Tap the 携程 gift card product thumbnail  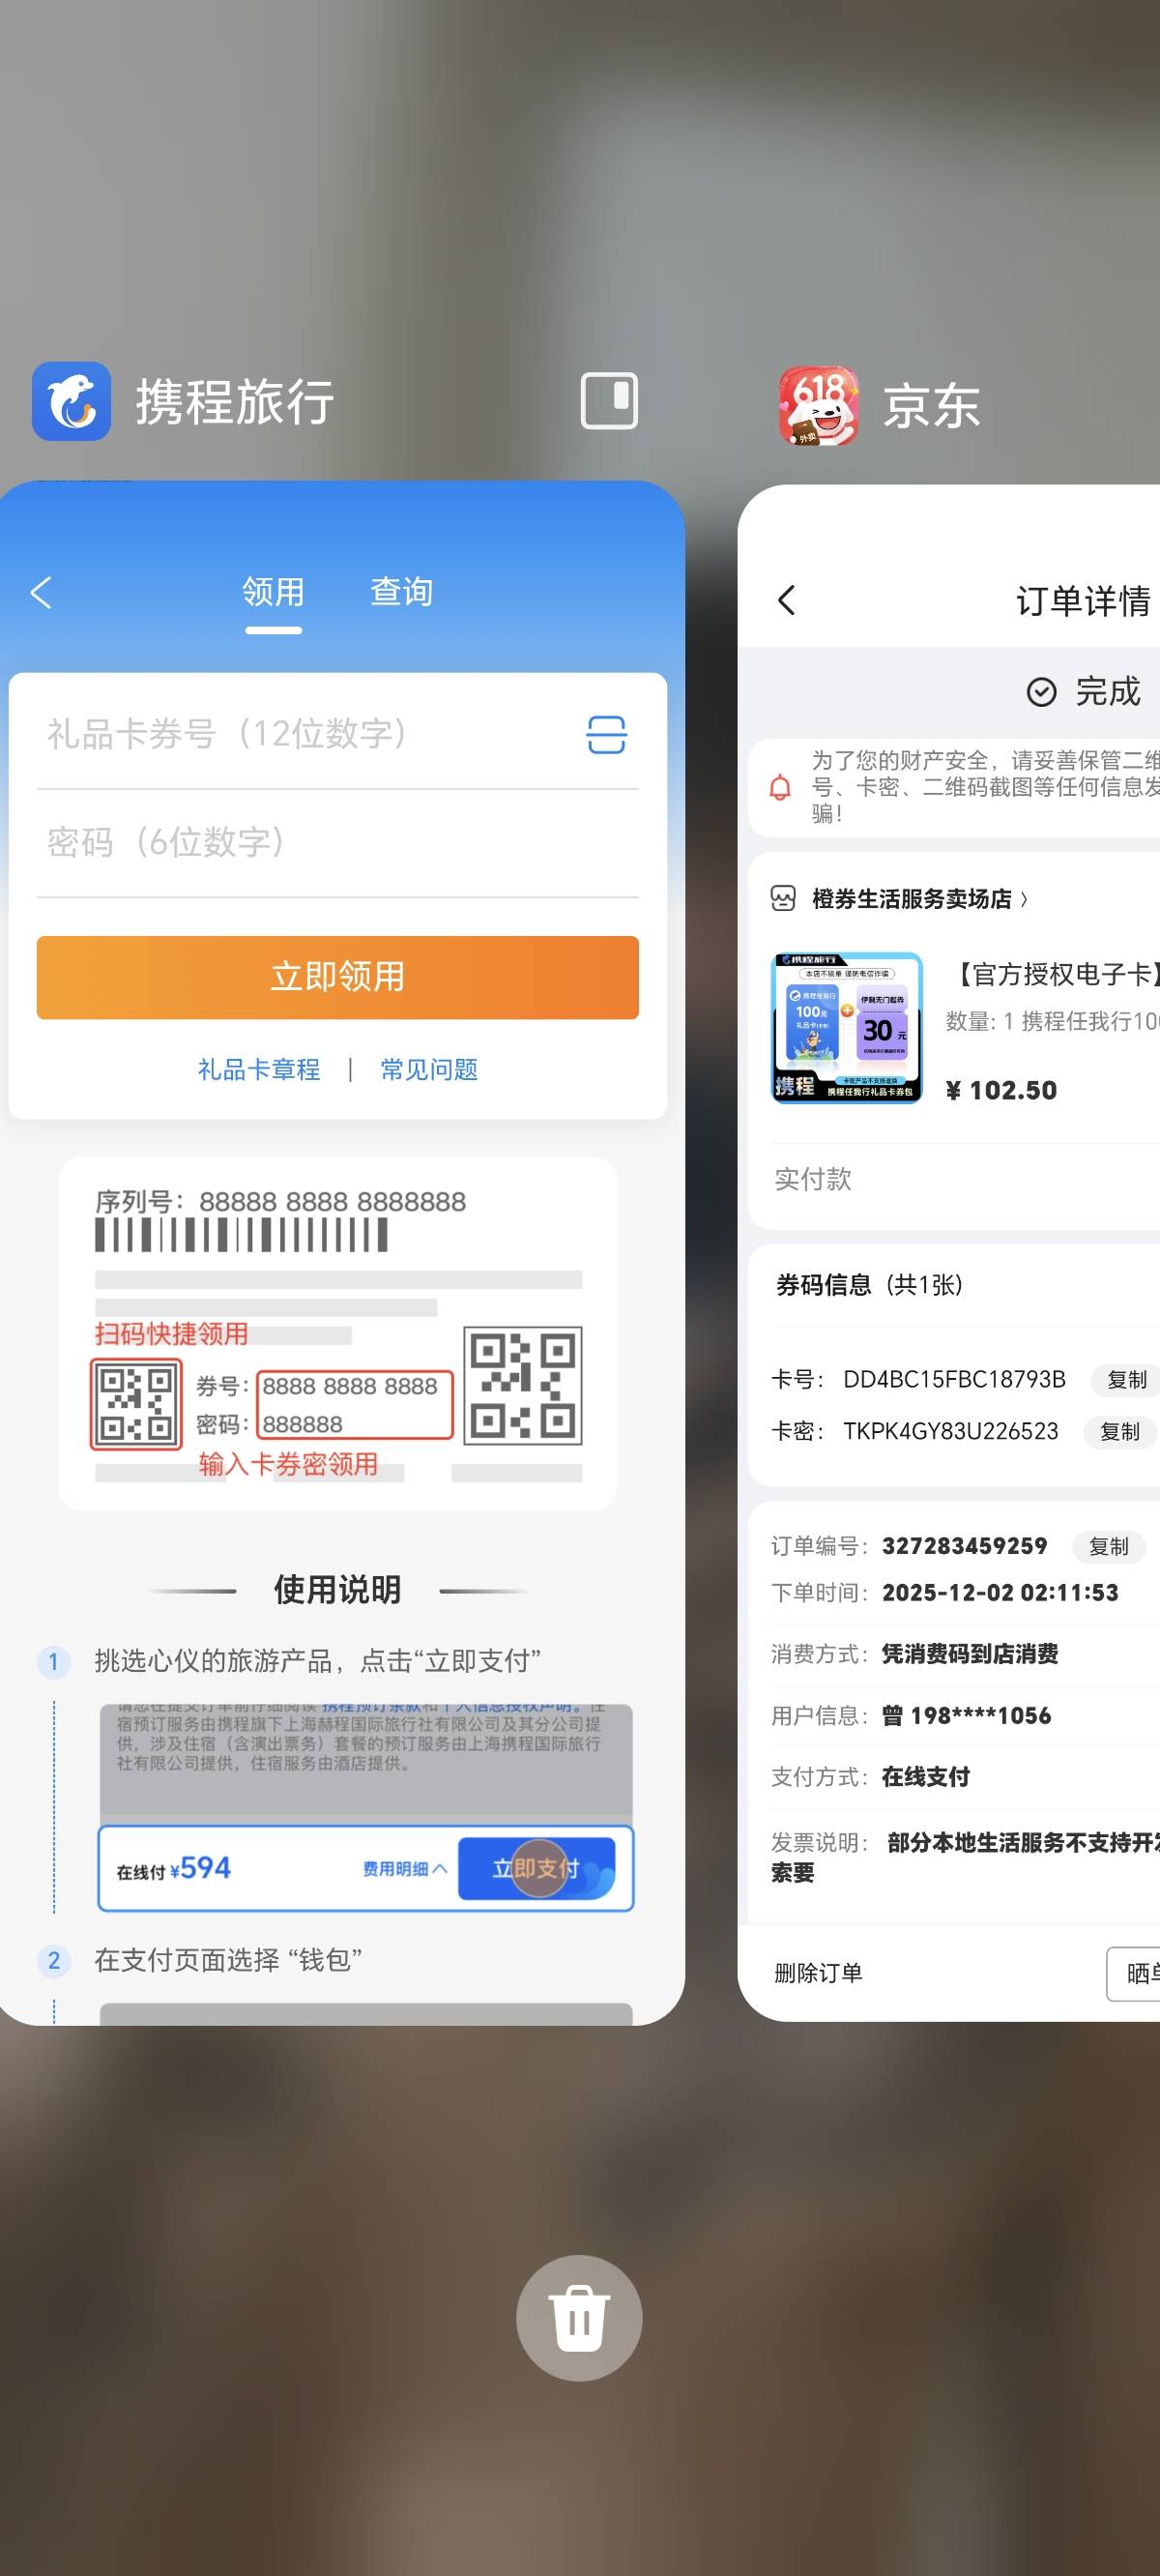tap(847, 1028)
